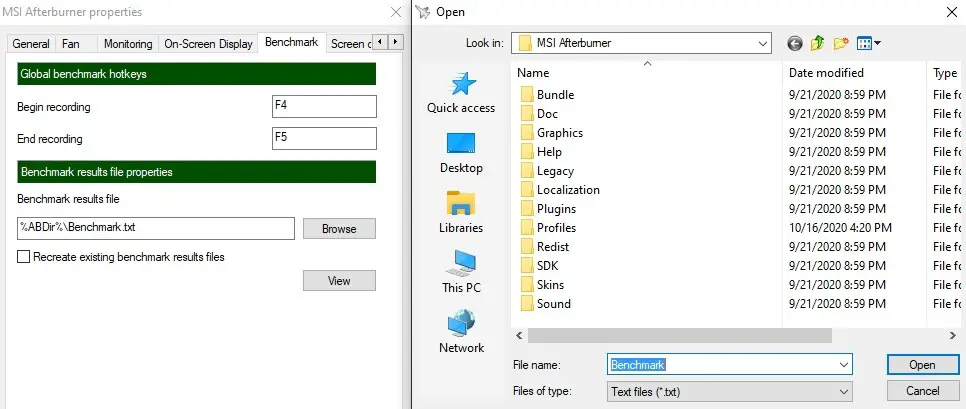
Task: Select Quick access in the places bar
Action: (x=461, y=92)
